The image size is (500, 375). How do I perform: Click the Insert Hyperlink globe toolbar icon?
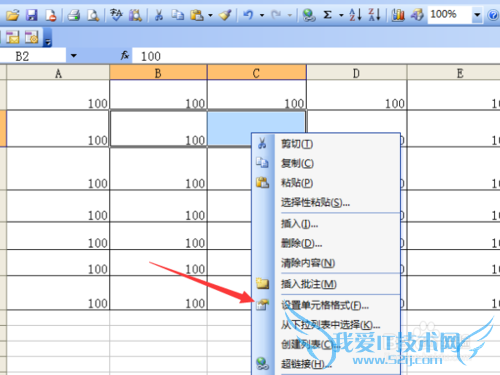point(309,15)
